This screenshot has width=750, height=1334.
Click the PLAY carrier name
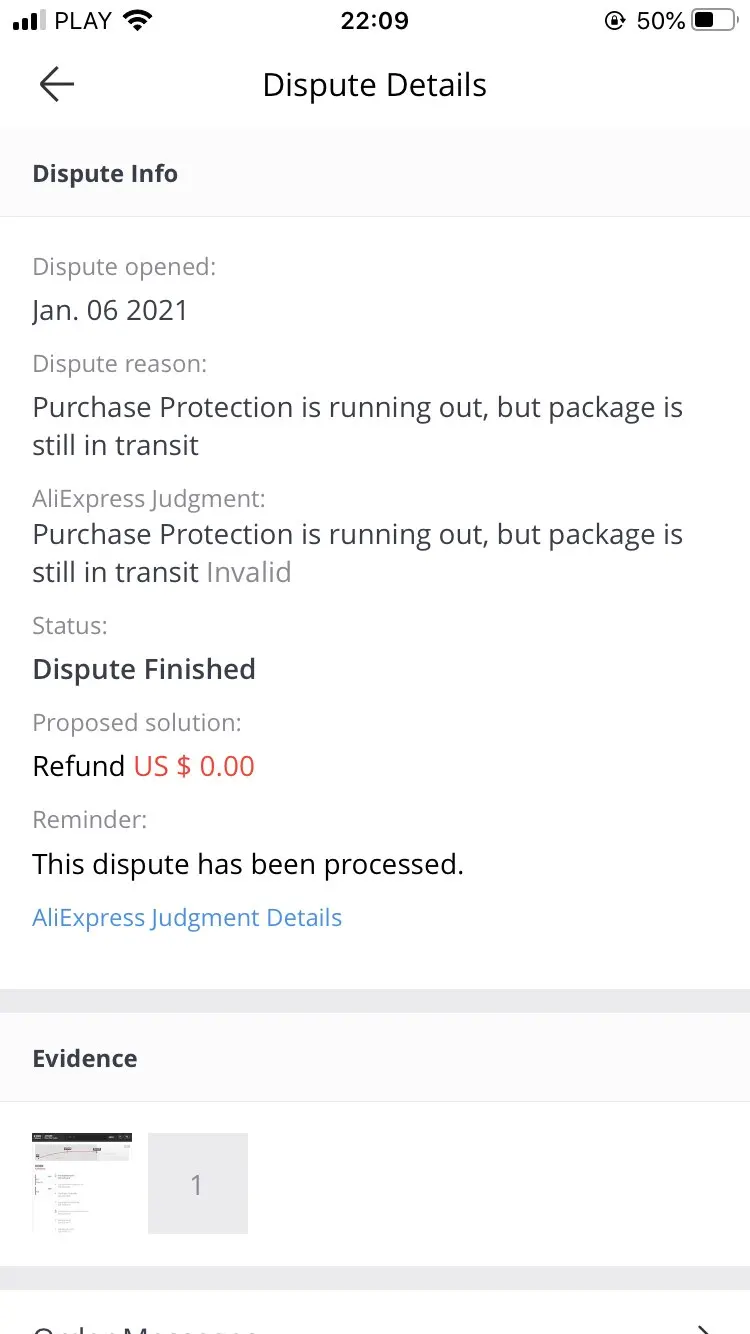[83, 21]
